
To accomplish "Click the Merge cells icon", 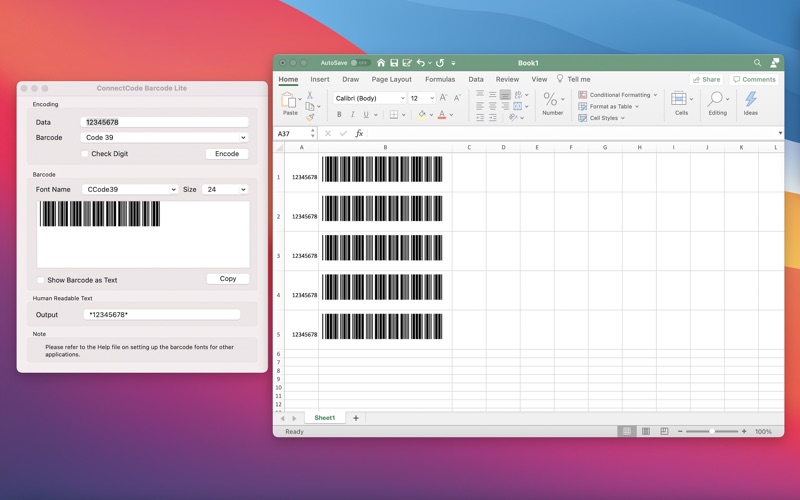I will [517, 106].
